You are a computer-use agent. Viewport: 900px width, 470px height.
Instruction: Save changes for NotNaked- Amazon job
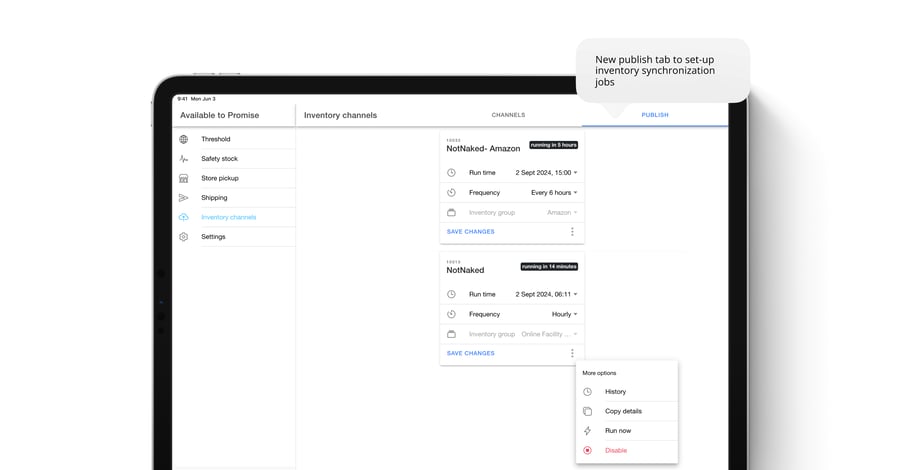470,232
